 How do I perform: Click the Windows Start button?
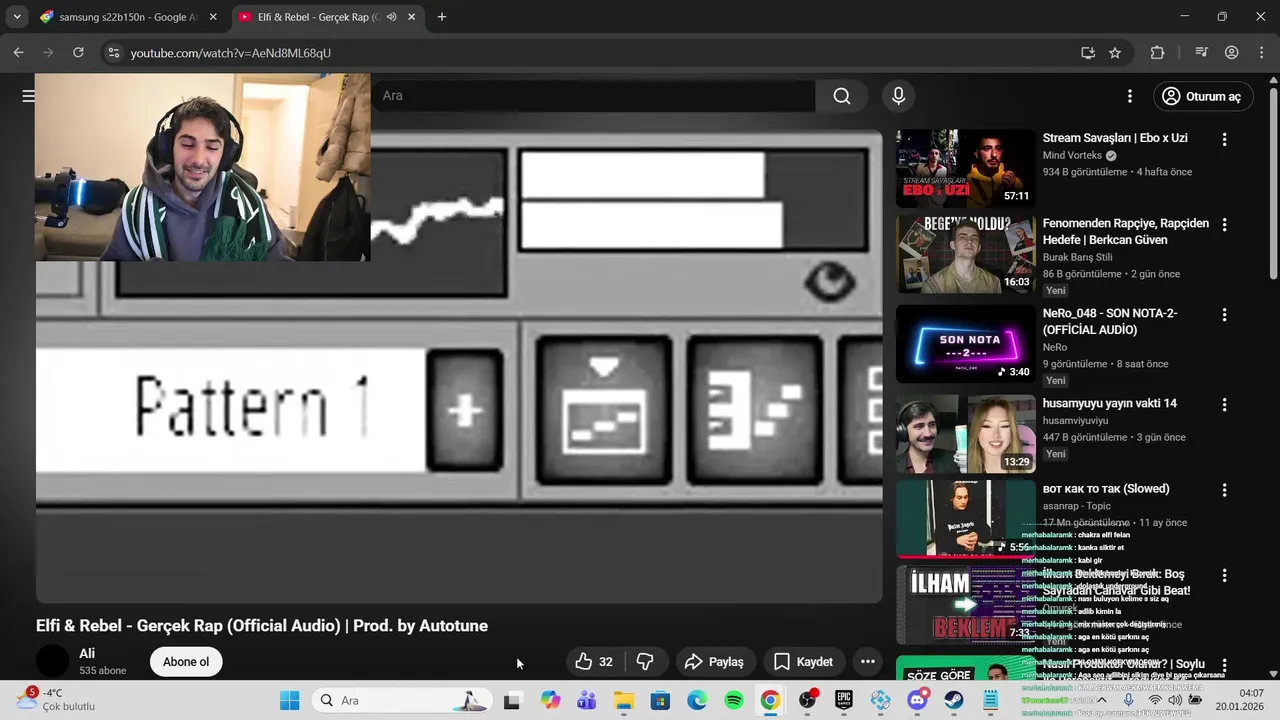tap(290, 701)
